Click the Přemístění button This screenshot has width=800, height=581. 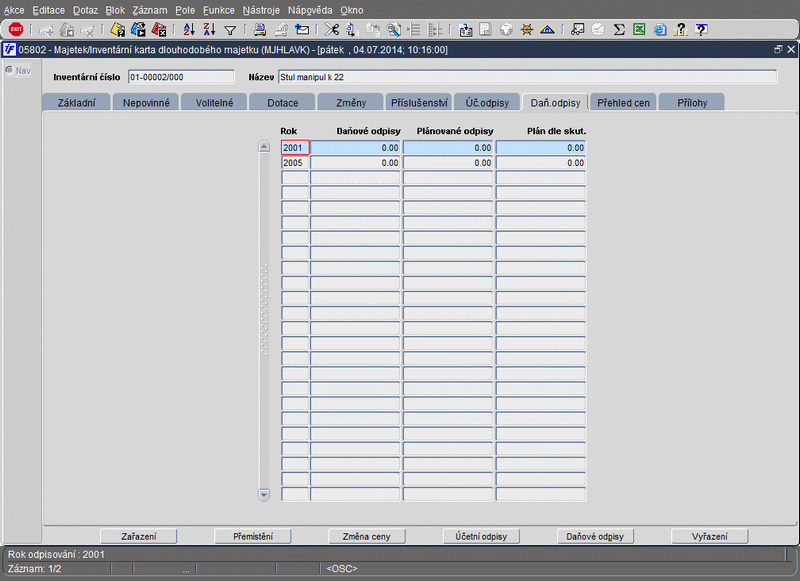(253, 536)
